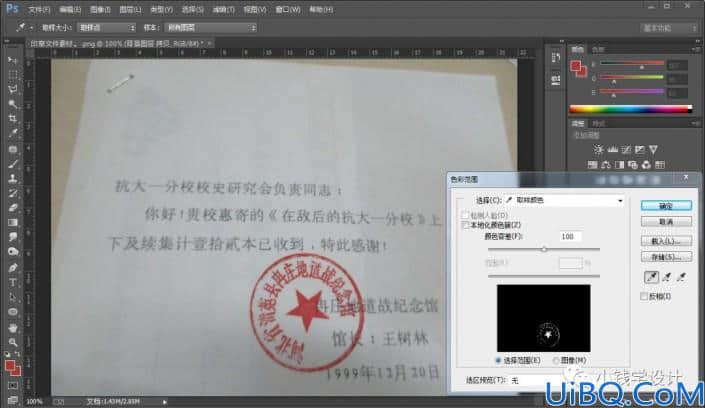Select the Spot Healing Brush tool
The image size is (705, 408).
(13, 149)
